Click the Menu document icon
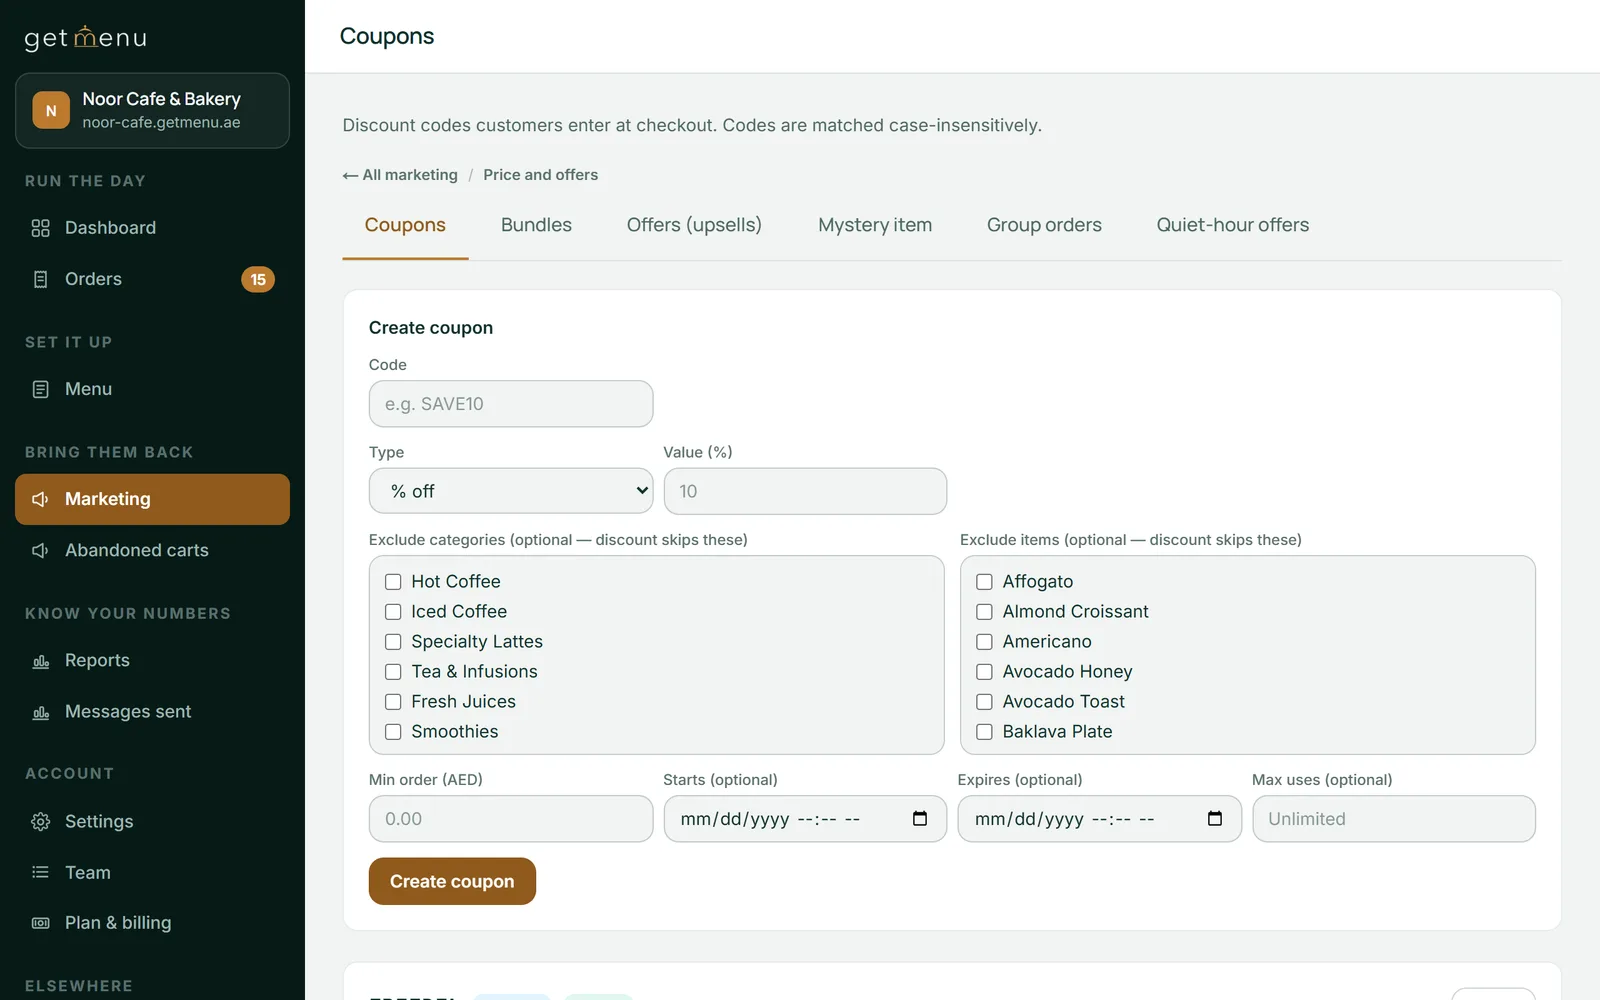The image size is (1600, 1000). pyautogui.click(x=40, y=389)
